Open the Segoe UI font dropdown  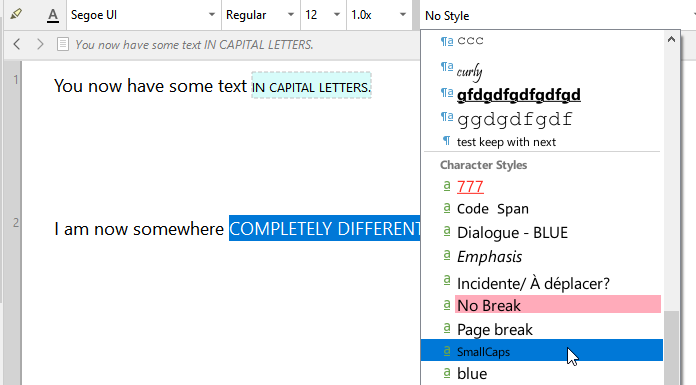(143, 15)
